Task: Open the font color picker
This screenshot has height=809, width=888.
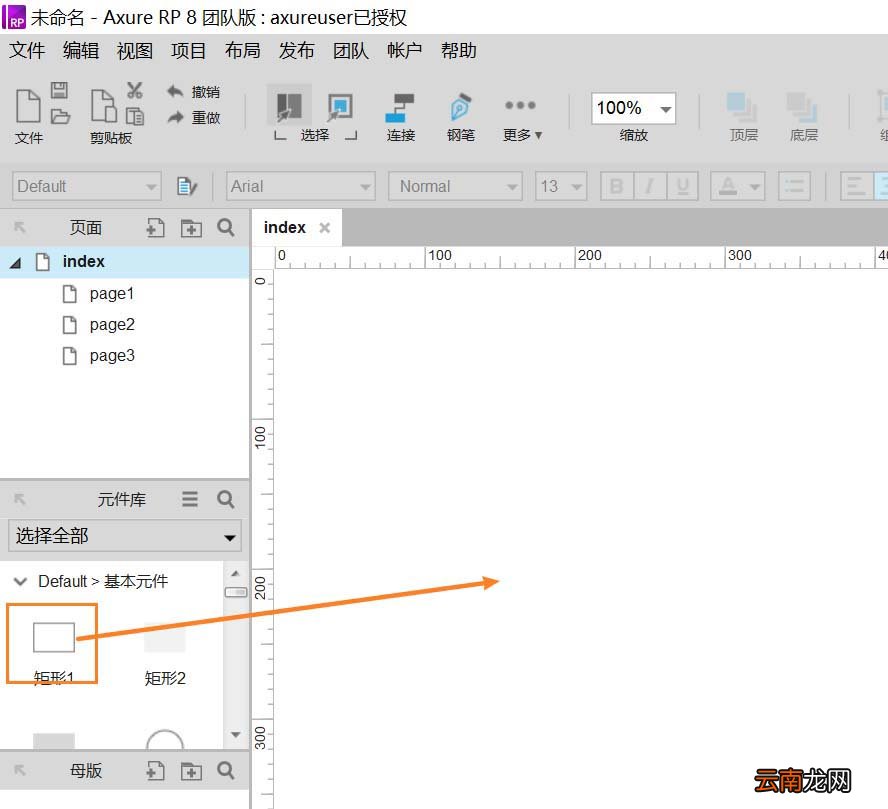Action: 738,186
